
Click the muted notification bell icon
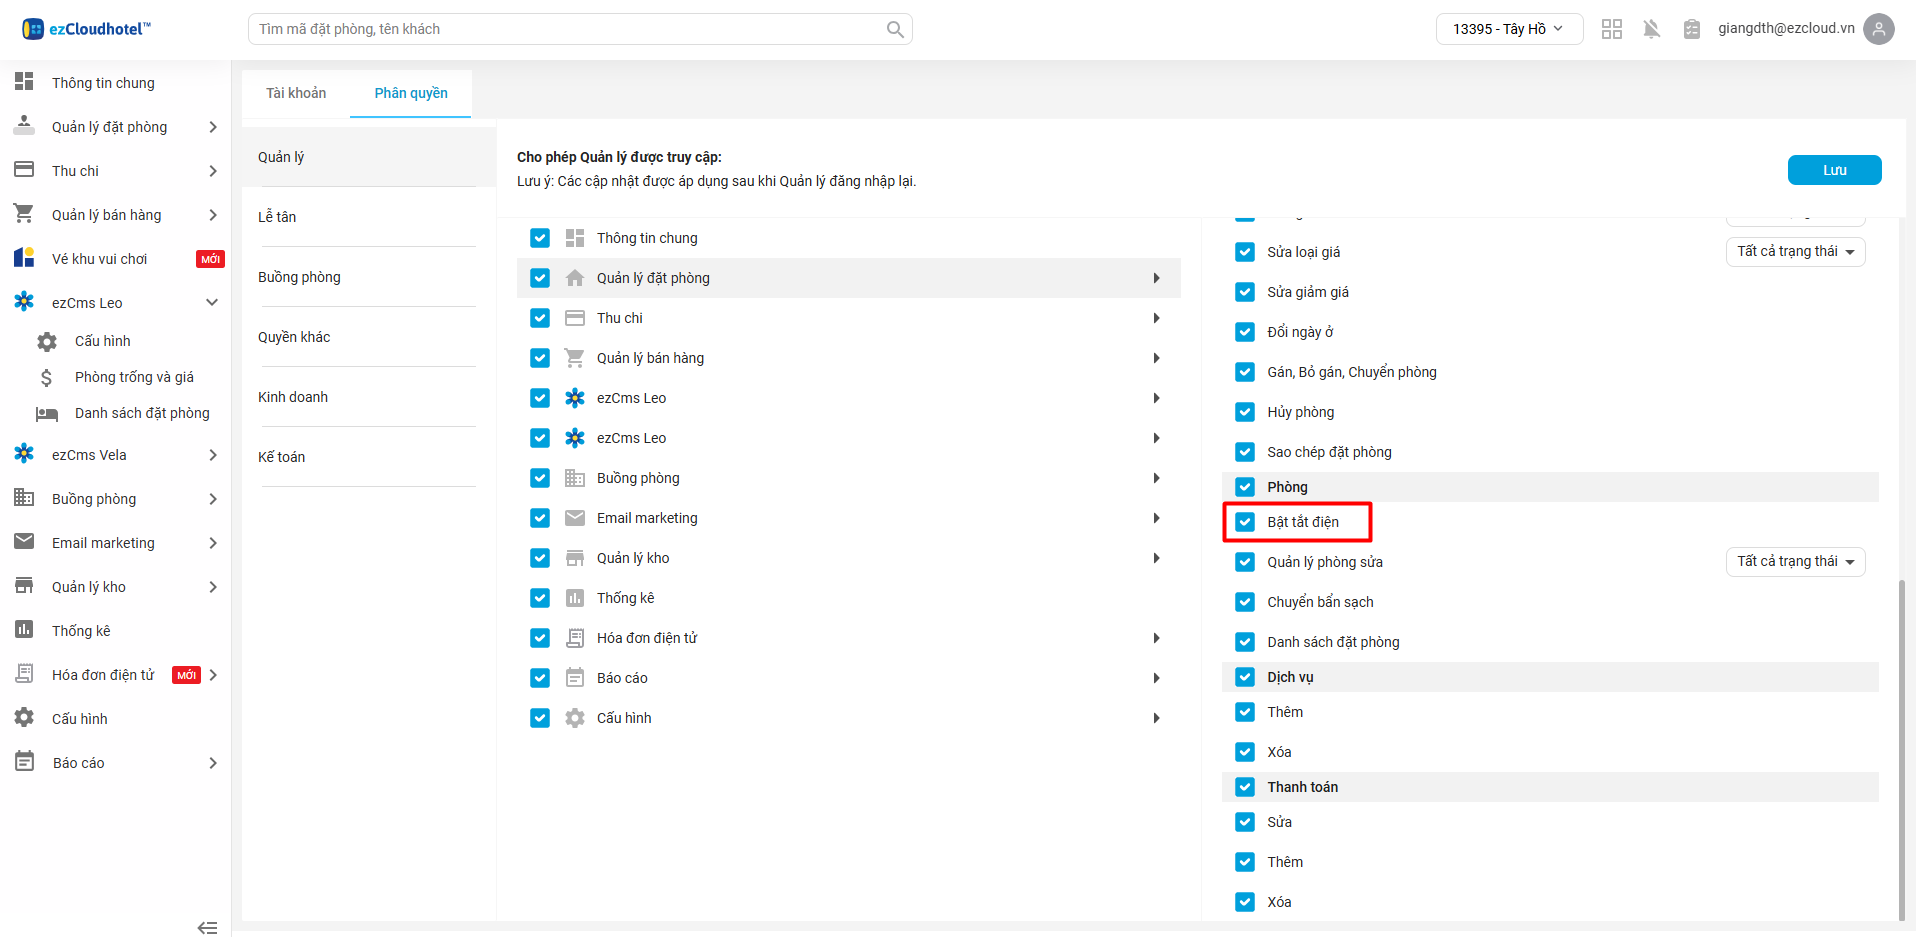1651,29
